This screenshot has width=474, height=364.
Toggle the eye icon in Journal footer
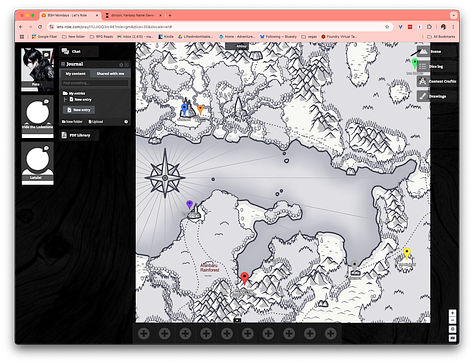tap(126, 122)
